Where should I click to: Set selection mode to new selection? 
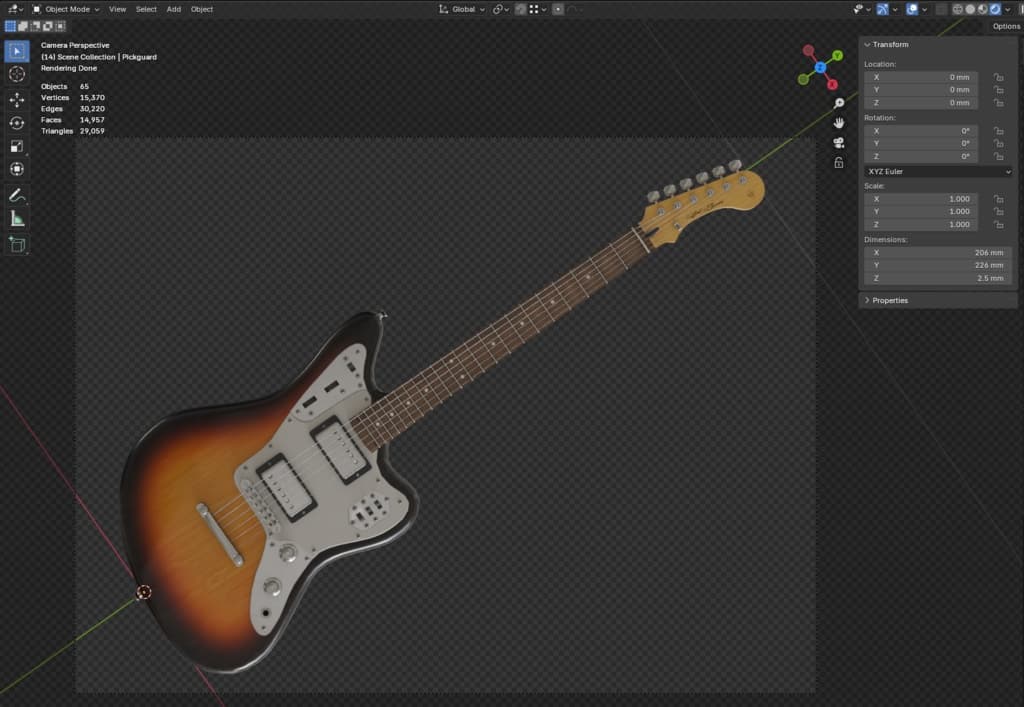pos(10,26)
